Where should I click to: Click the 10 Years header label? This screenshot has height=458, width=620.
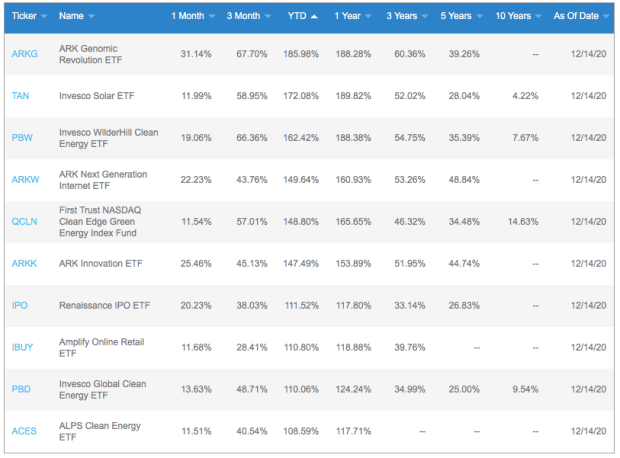pyautogui.click(x=513, y=16)
